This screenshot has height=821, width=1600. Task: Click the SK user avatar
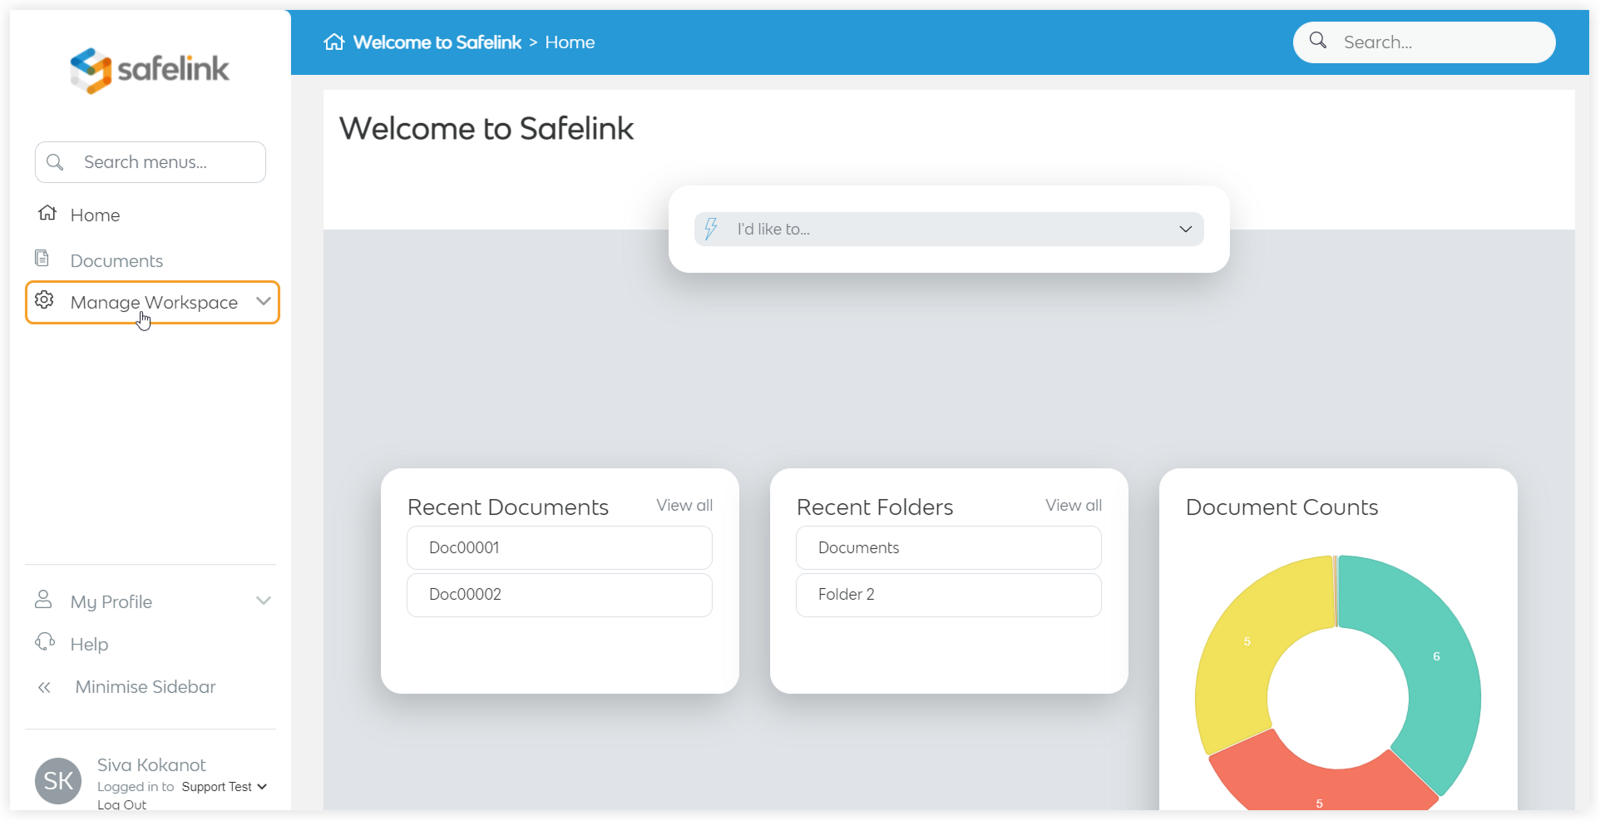click(x=58, y=781)
